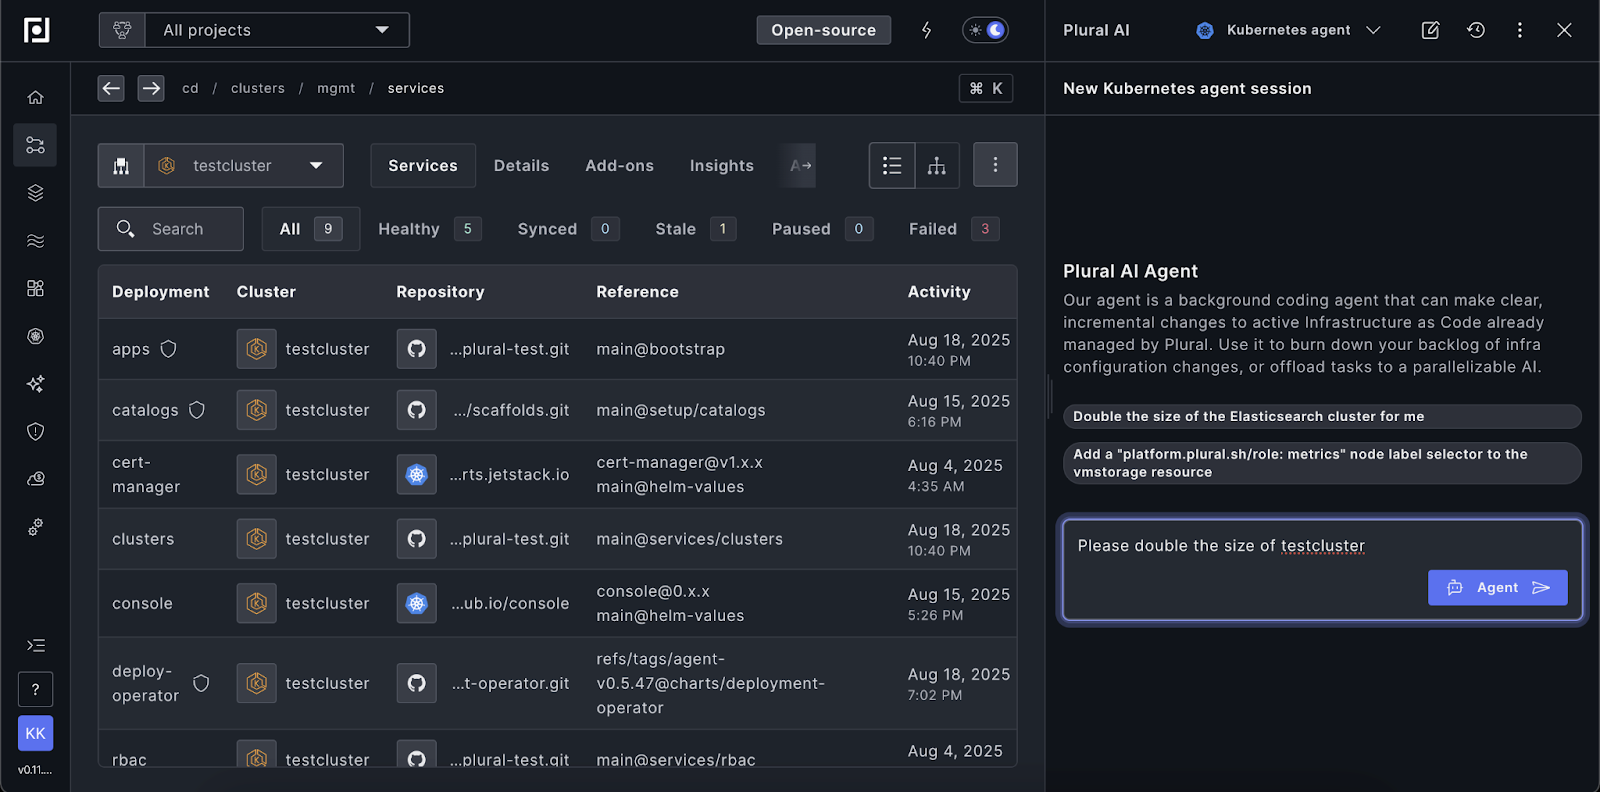This screenshot has height=792, width=1600.
Task: Open the chat history clock icon
Action: [1476, 30]
